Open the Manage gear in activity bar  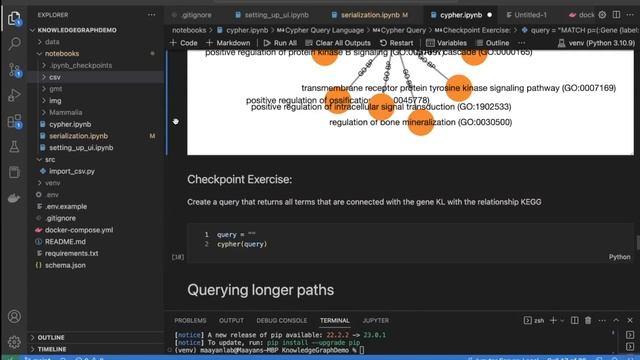pos(14,342)
